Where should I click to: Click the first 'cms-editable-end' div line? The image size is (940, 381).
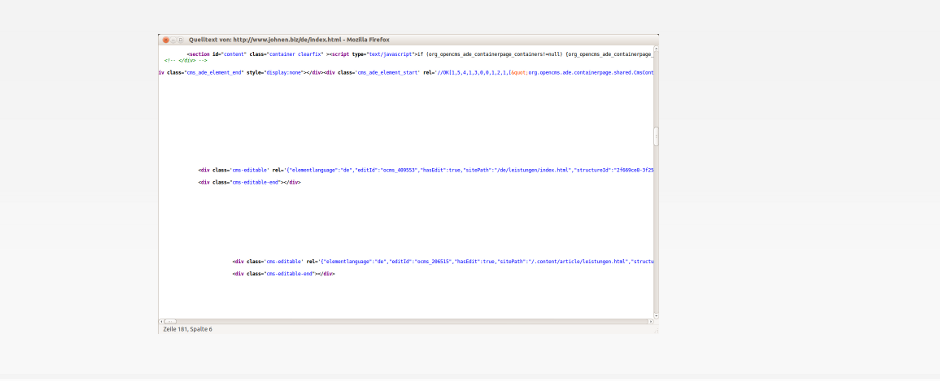[249, 182]
